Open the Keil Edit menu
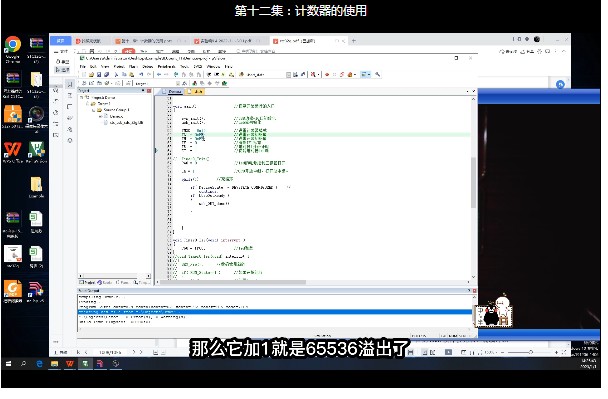This screenshot has height=399, width=608. coord(93,67)
